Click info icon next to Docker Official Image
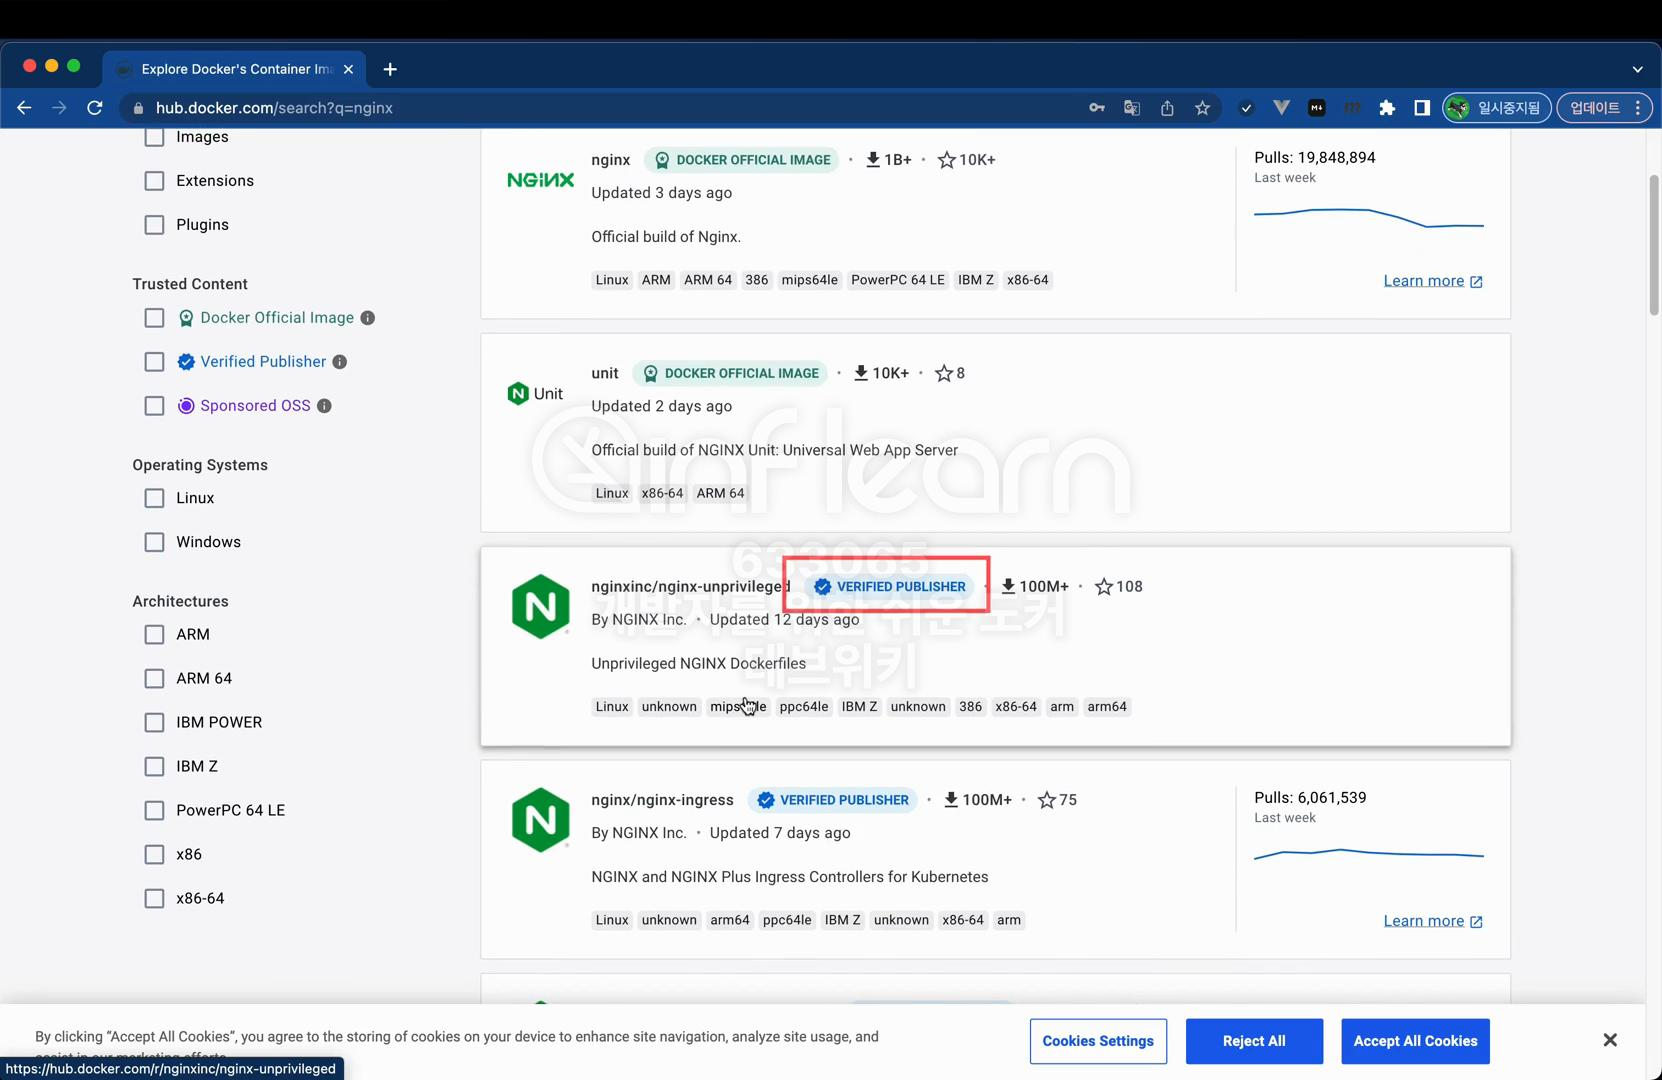The image size is (1662, 1080). (x=368, y=318)
